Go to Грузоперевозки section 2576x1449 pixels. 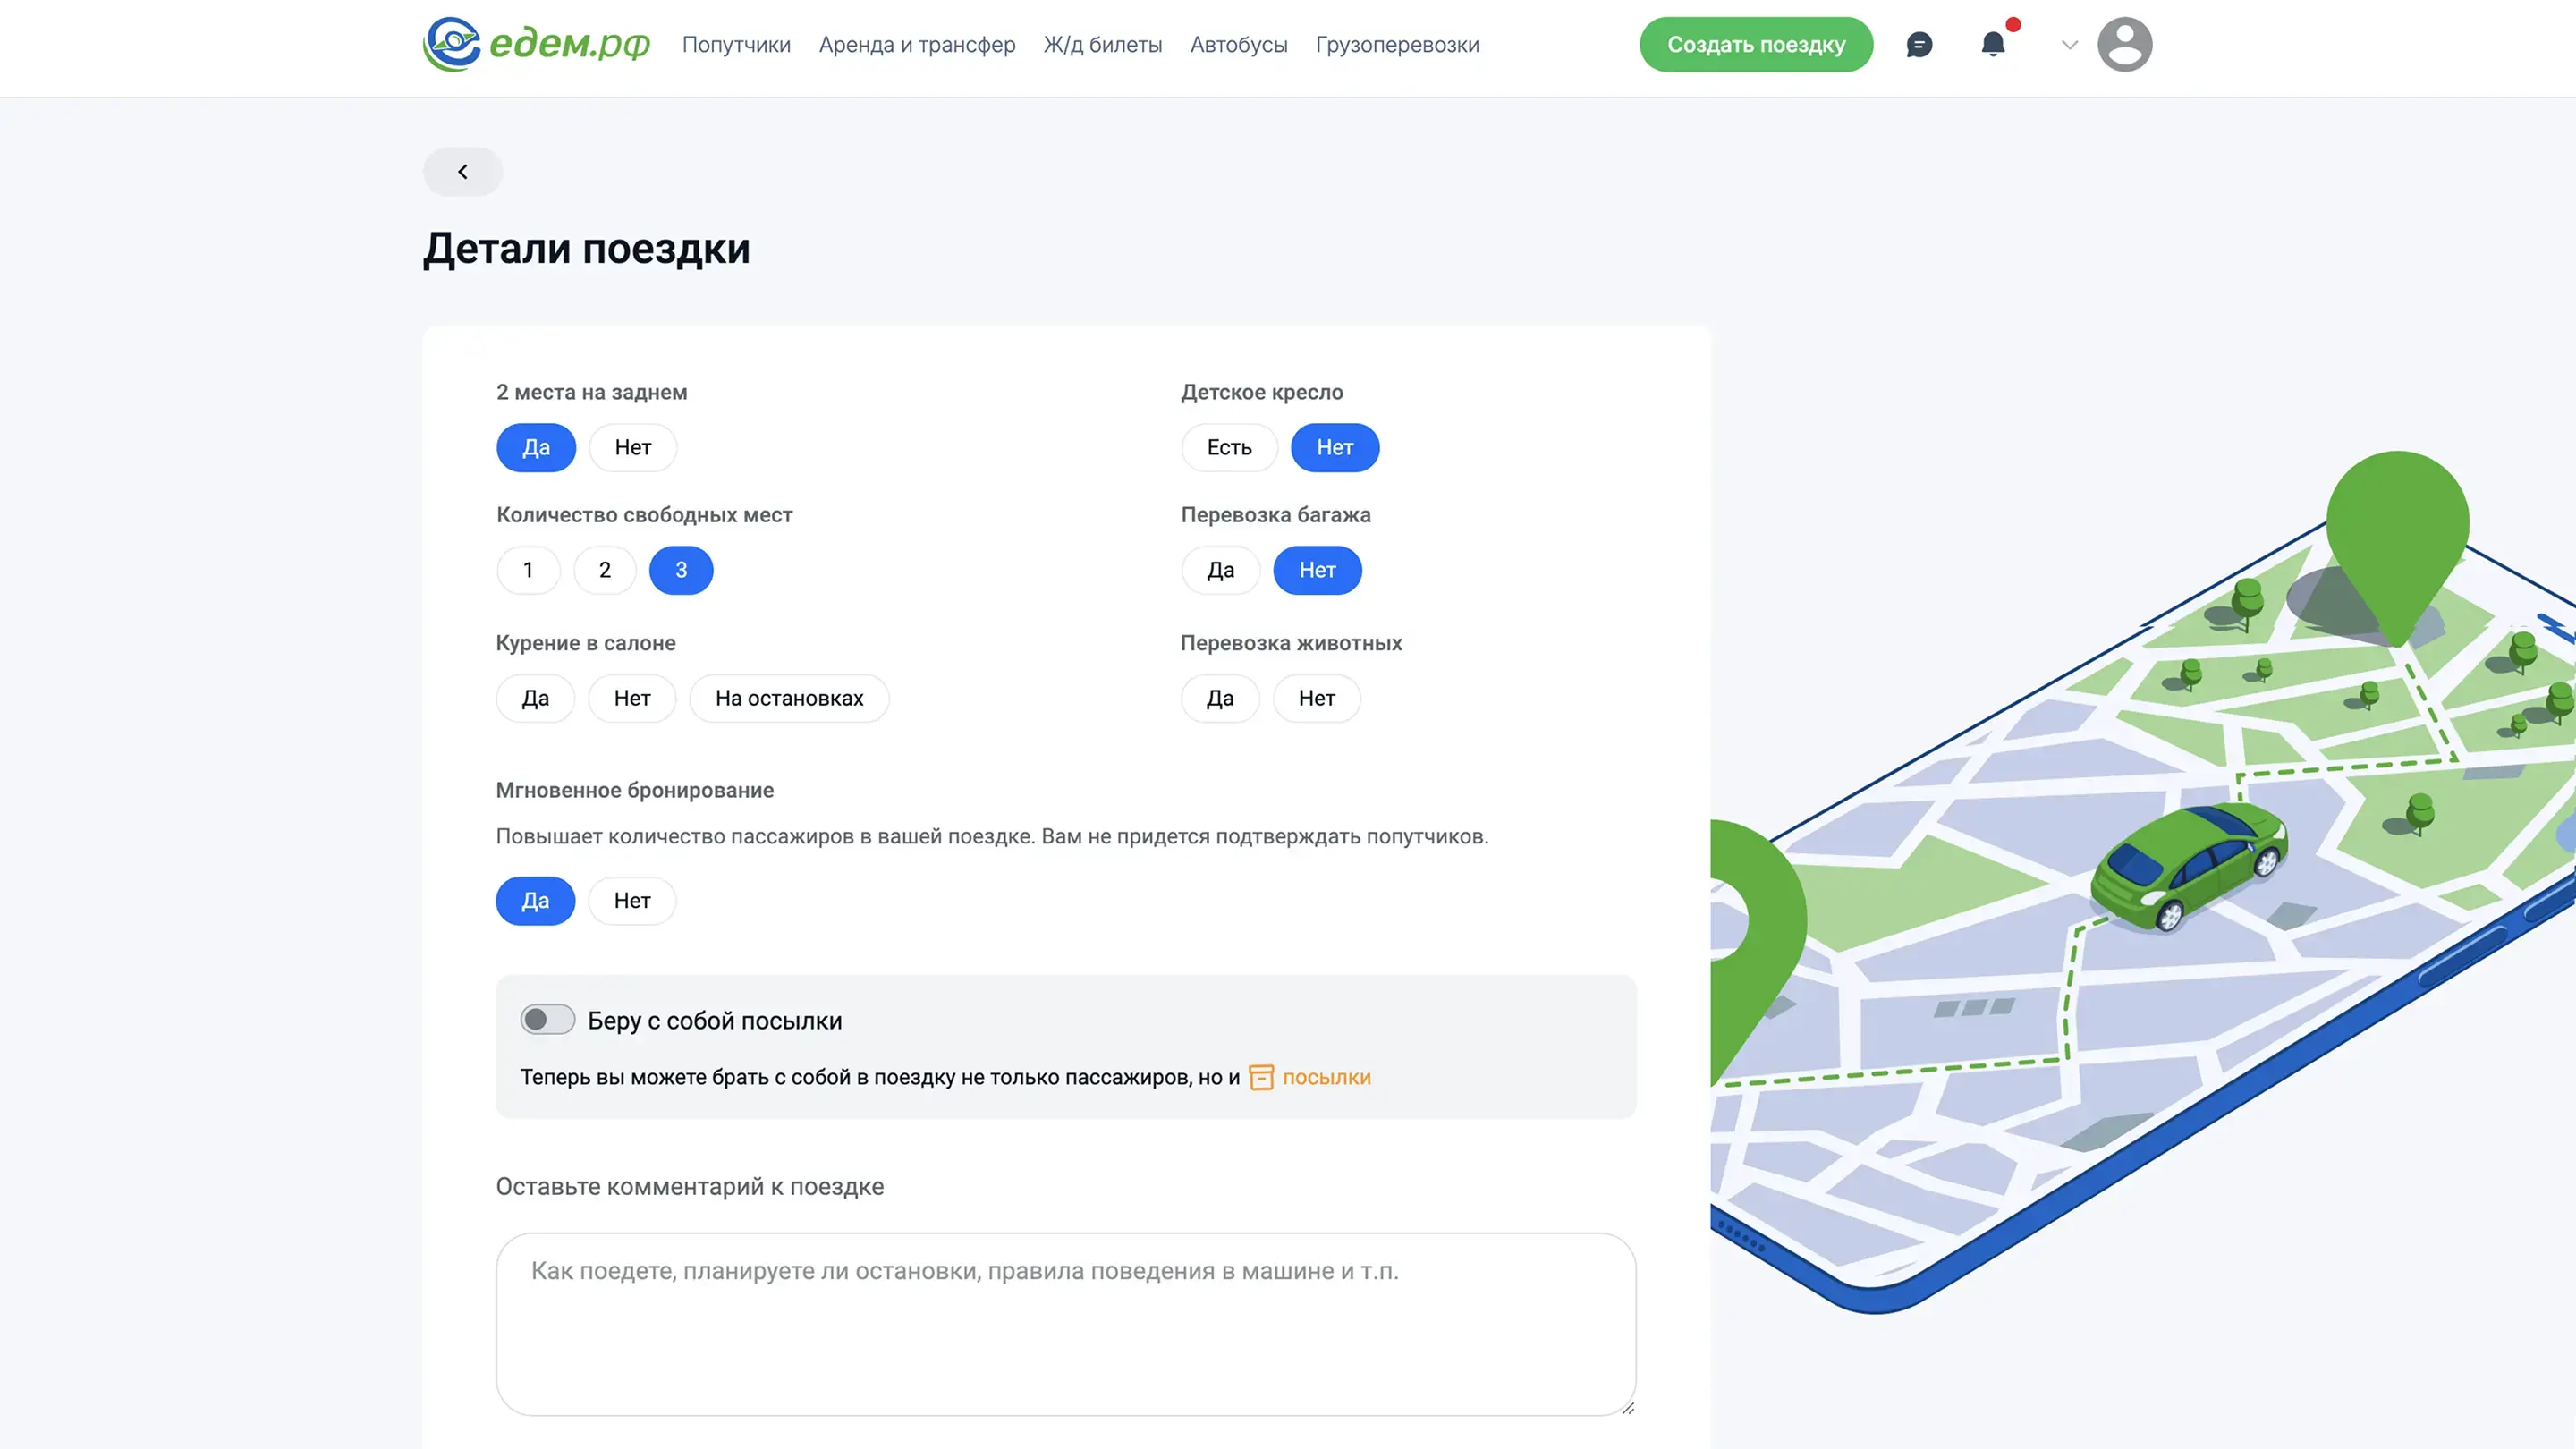1397,45
